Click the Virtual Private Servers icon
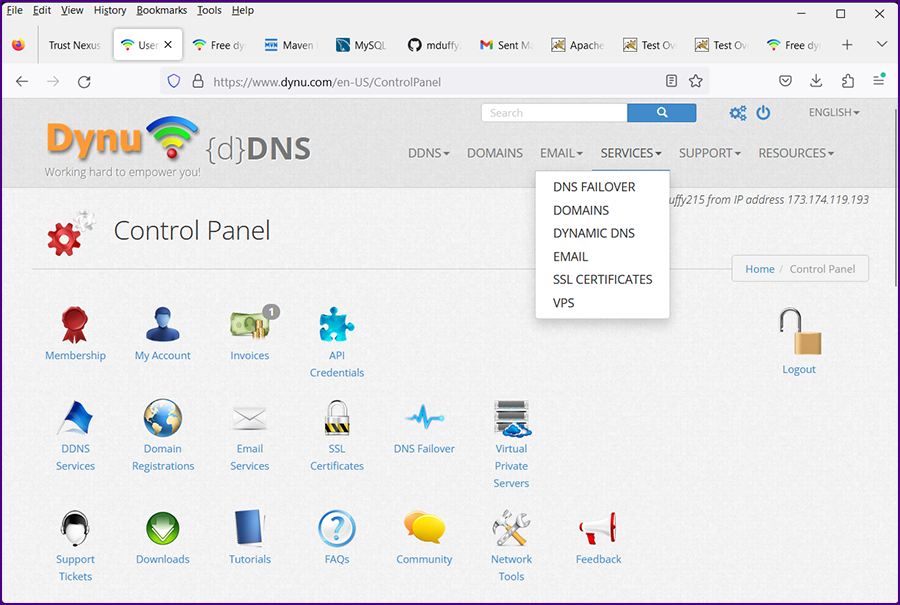The width and height of the screenshot is (900, 605). point(511,418)
